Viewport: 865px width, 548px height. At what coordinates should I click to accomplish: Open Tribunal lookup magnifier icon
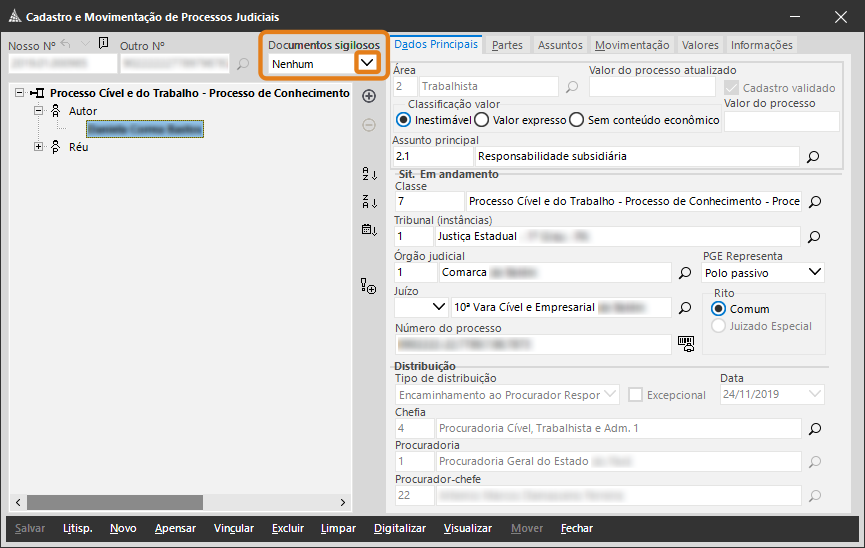click(813, 237)
